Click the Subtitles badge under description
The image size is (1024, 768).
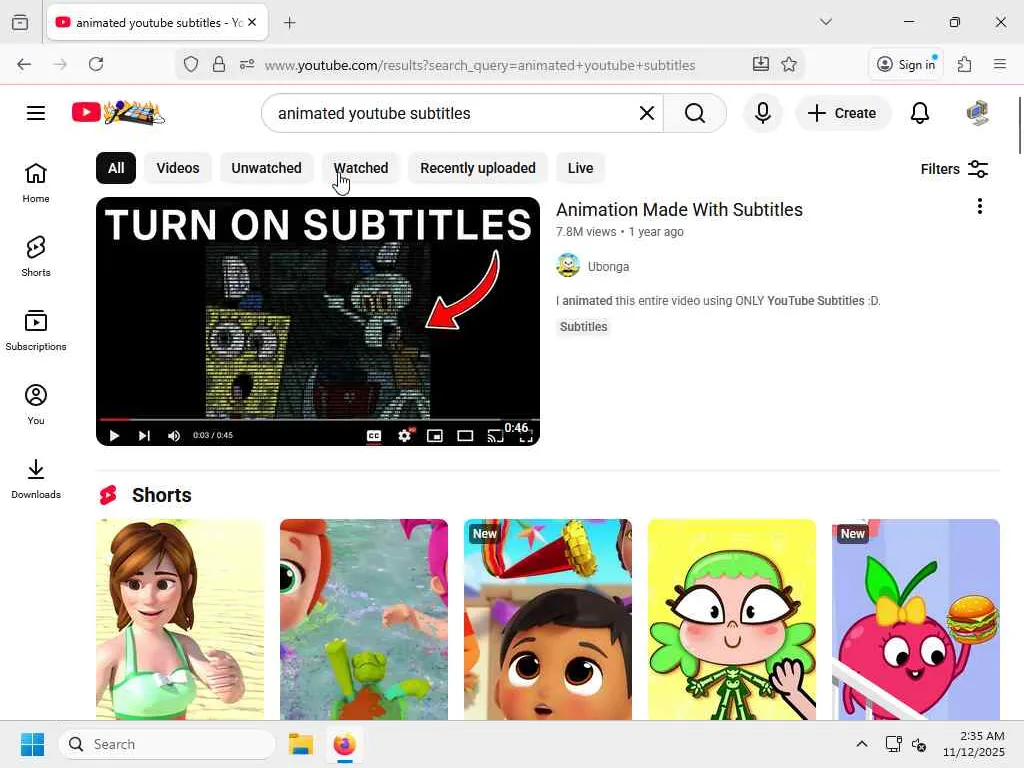[583, 327]
